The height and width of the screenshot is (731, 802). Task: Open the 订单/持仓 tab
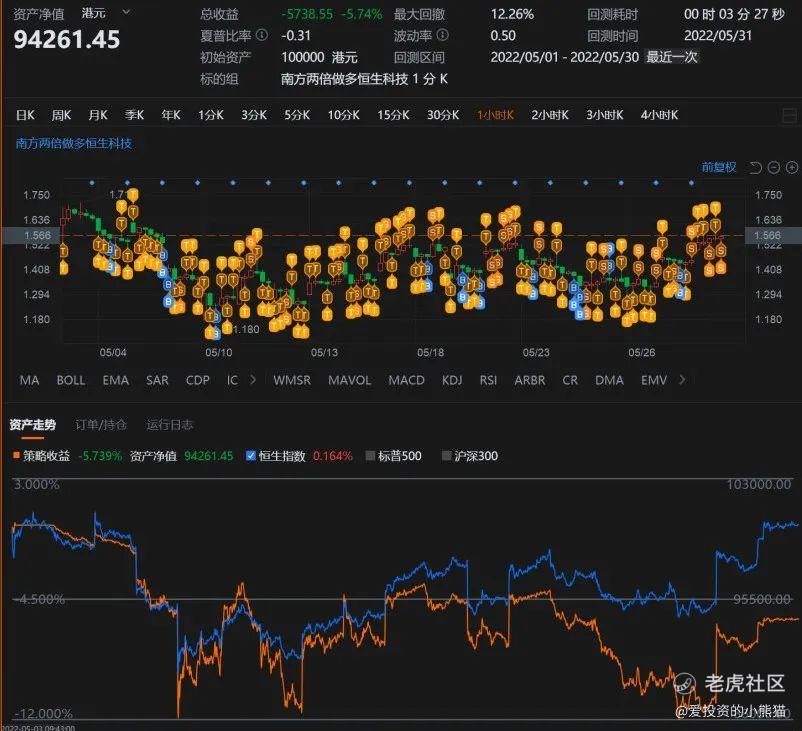[x=101, y=425]
